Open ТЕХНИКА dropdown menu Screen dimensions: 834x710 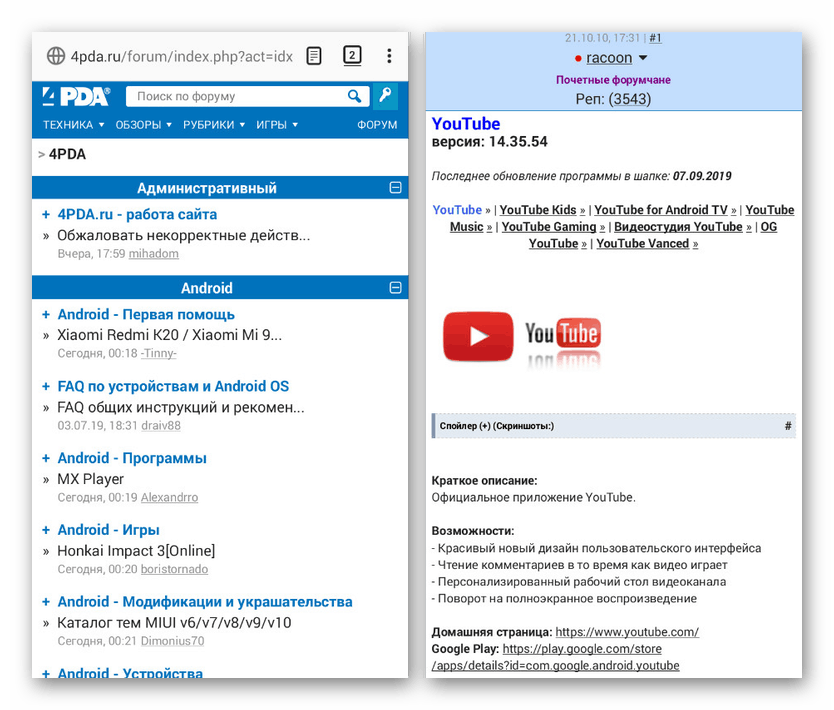coord(73,125)
